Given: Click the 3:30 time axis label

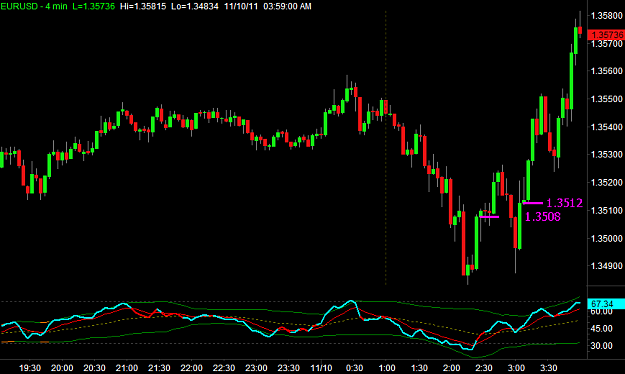Looking at the screenshot, I should click(548, 368).
